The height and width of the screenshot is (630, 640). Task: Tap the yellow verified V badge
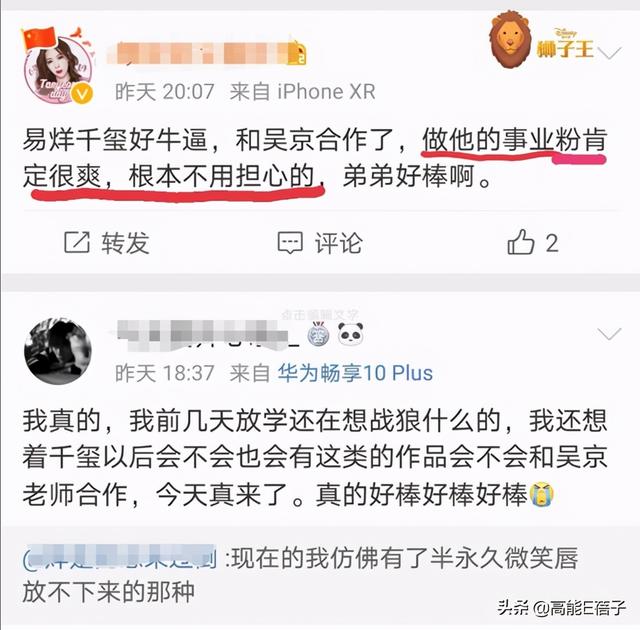point(82,94)
